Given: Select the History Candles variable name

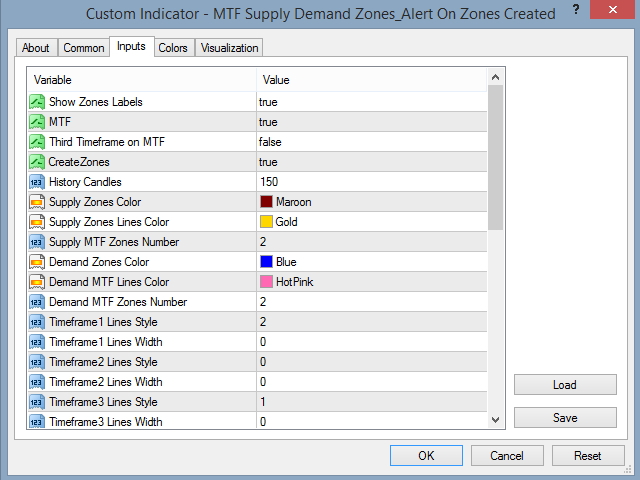Looking at the screenshot, I should pos(85,182).
